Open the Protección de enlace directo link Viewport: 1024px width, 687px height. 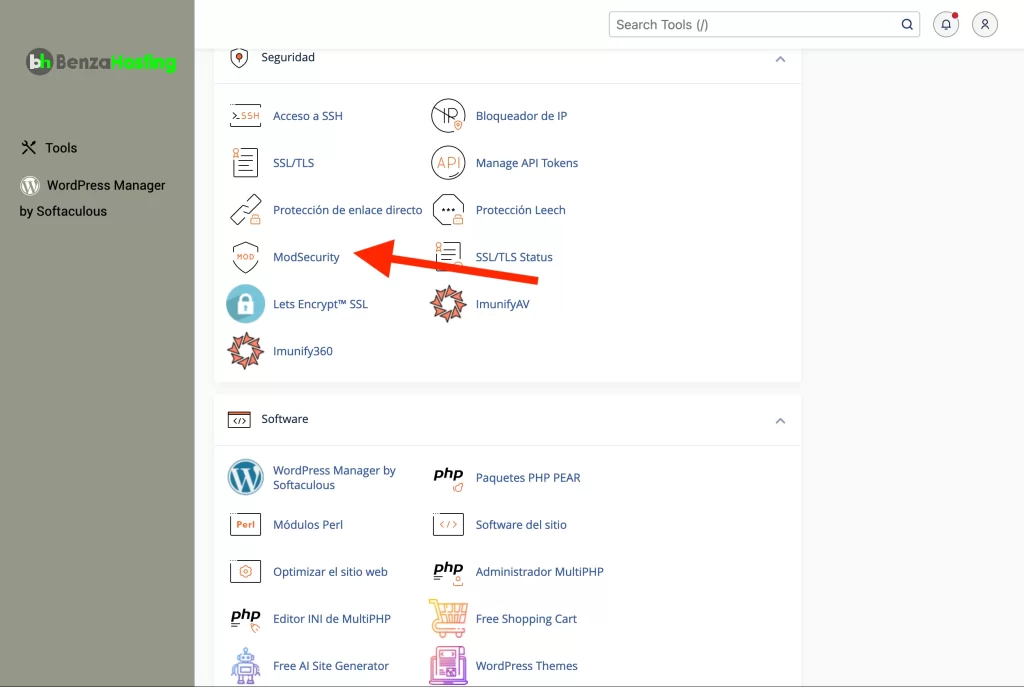(347, 210)
